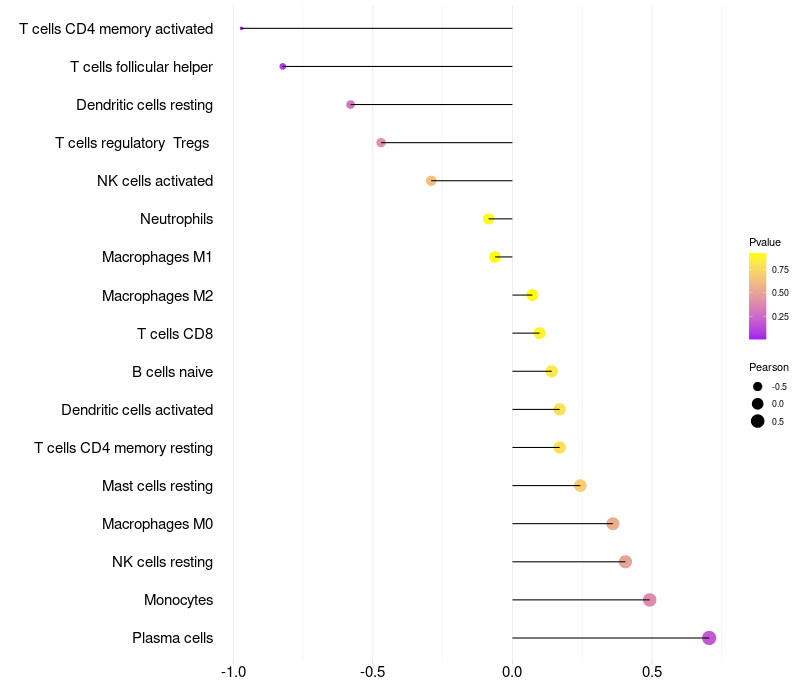The image size is (800, 700).
Task: Click the Monocytes lollipop dot
Action: pos(650,600)
